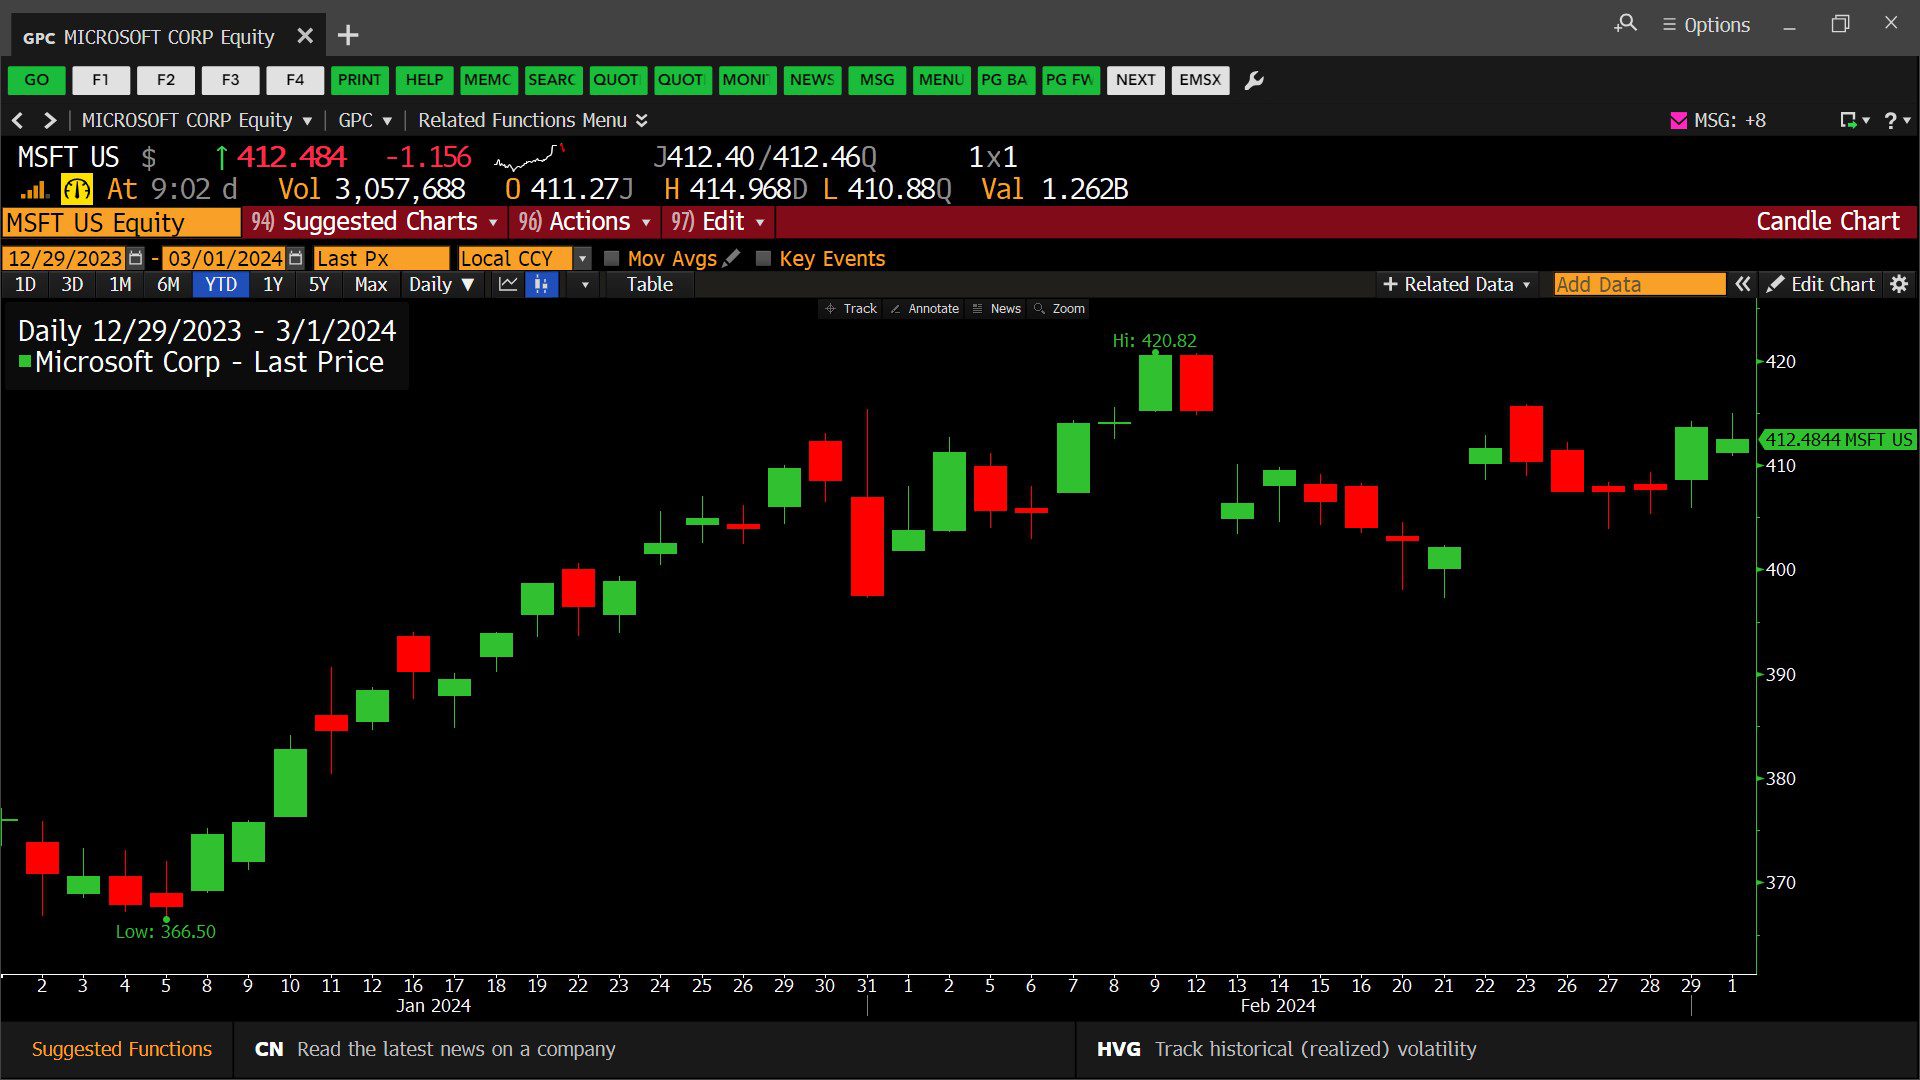Click the start date field 12/29/2023
The height and width of the screenshot is (1080, 1920).
[x=64, y=258]
